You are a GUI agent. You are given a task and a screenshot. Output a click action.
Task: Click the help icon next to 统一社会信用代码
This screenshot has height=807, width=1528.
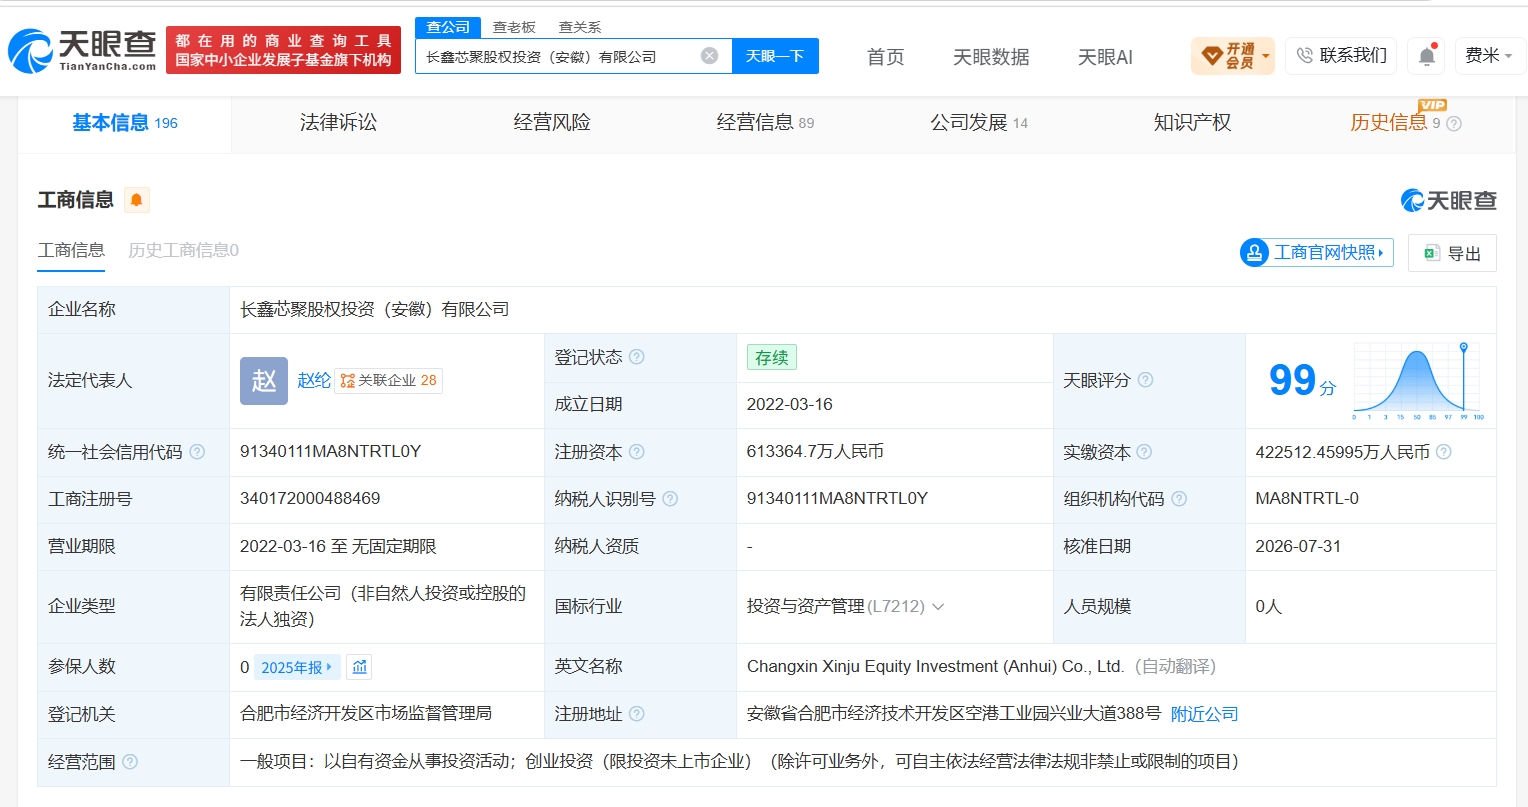point(197,452)
